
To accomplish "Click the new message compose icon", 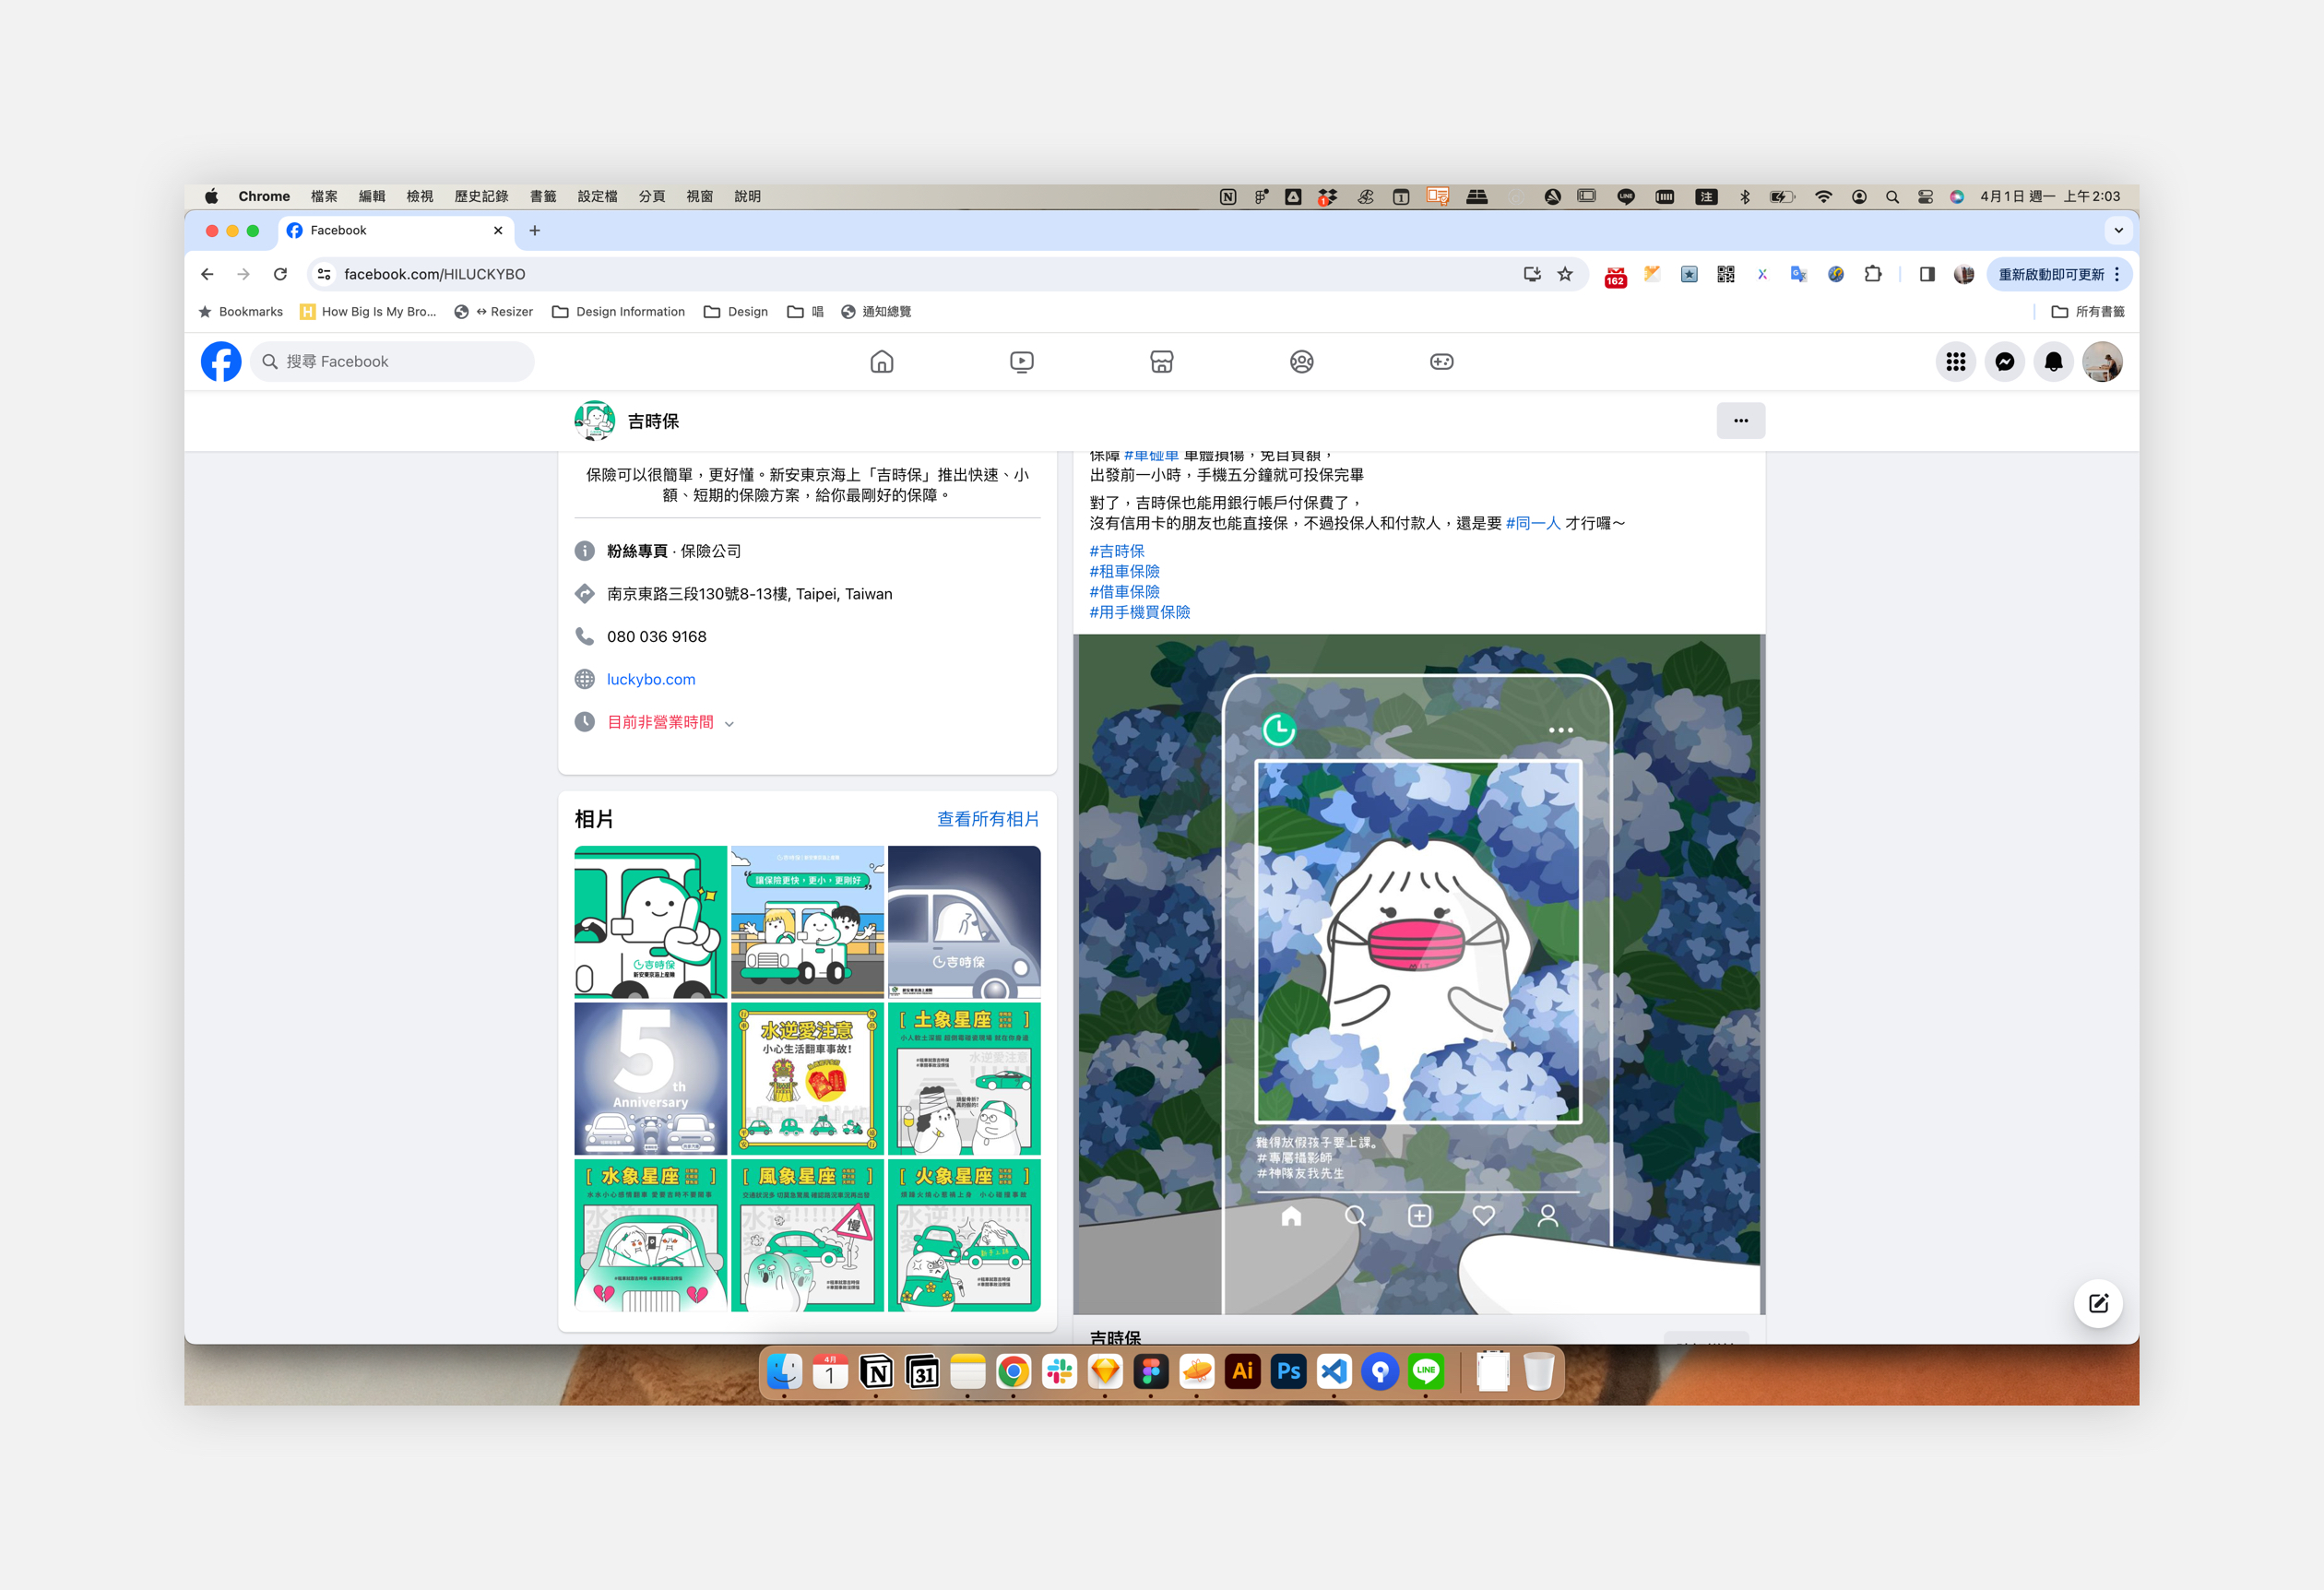I will [2098, 1303].
